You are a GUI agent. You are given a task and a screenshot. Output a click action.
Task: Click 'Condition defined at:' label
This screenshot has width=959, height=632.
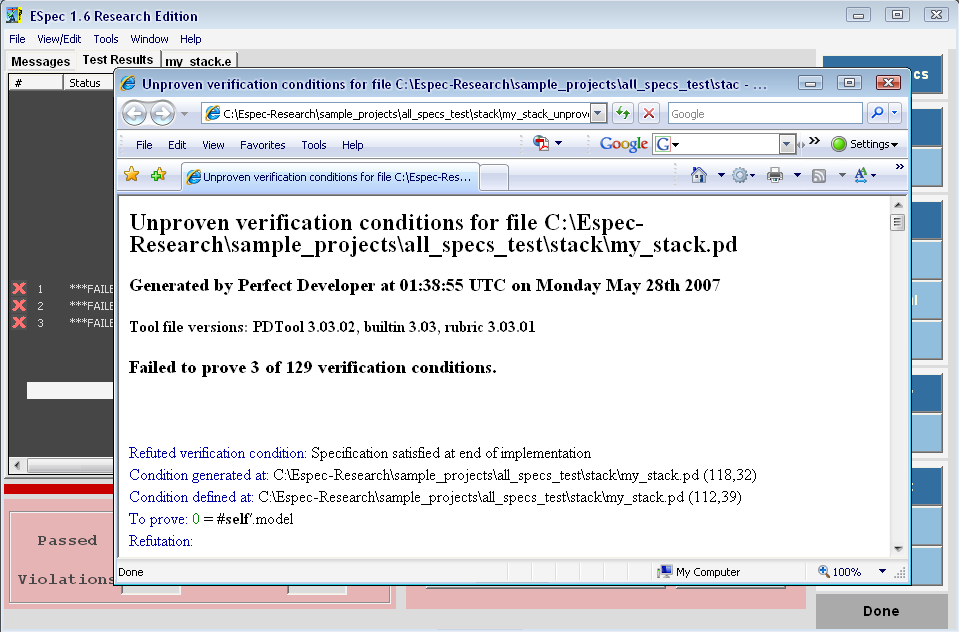[x=191, y=497]
